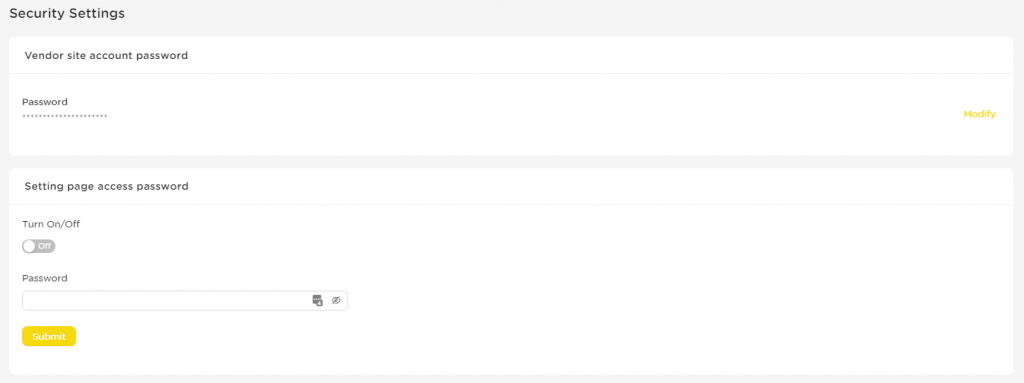The image size is (1024, 383).
Task: Click the 'Off' text inside the switch
Action: [x=44, y=246]
